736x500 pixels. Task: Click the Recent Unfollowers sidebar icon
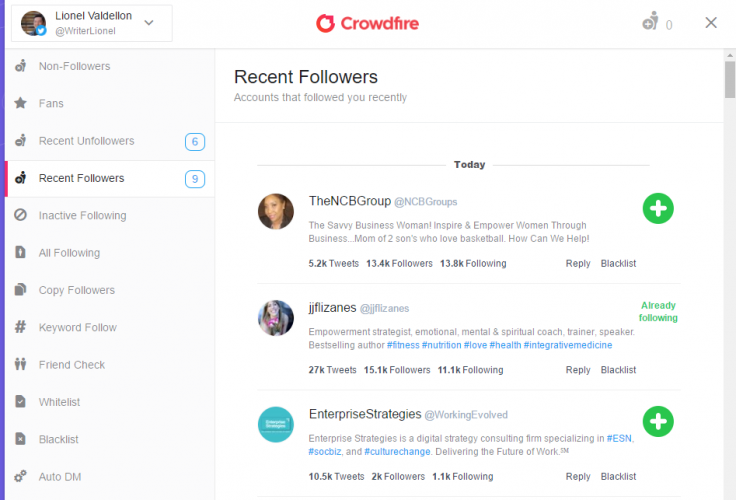point(20,140)
